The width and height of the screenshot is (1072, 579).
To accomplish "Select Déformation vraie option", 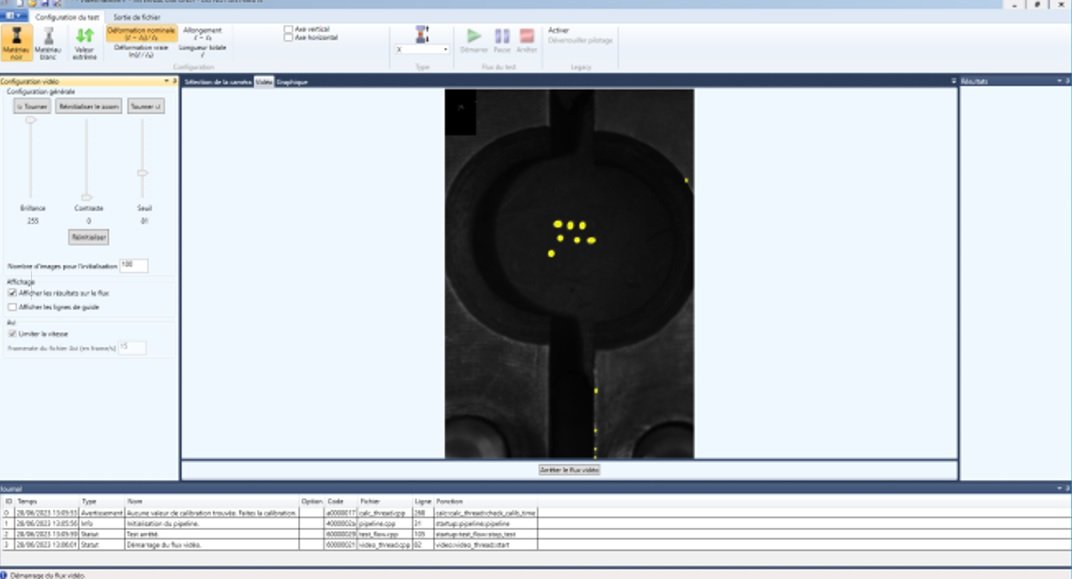I will coord(142,51).
